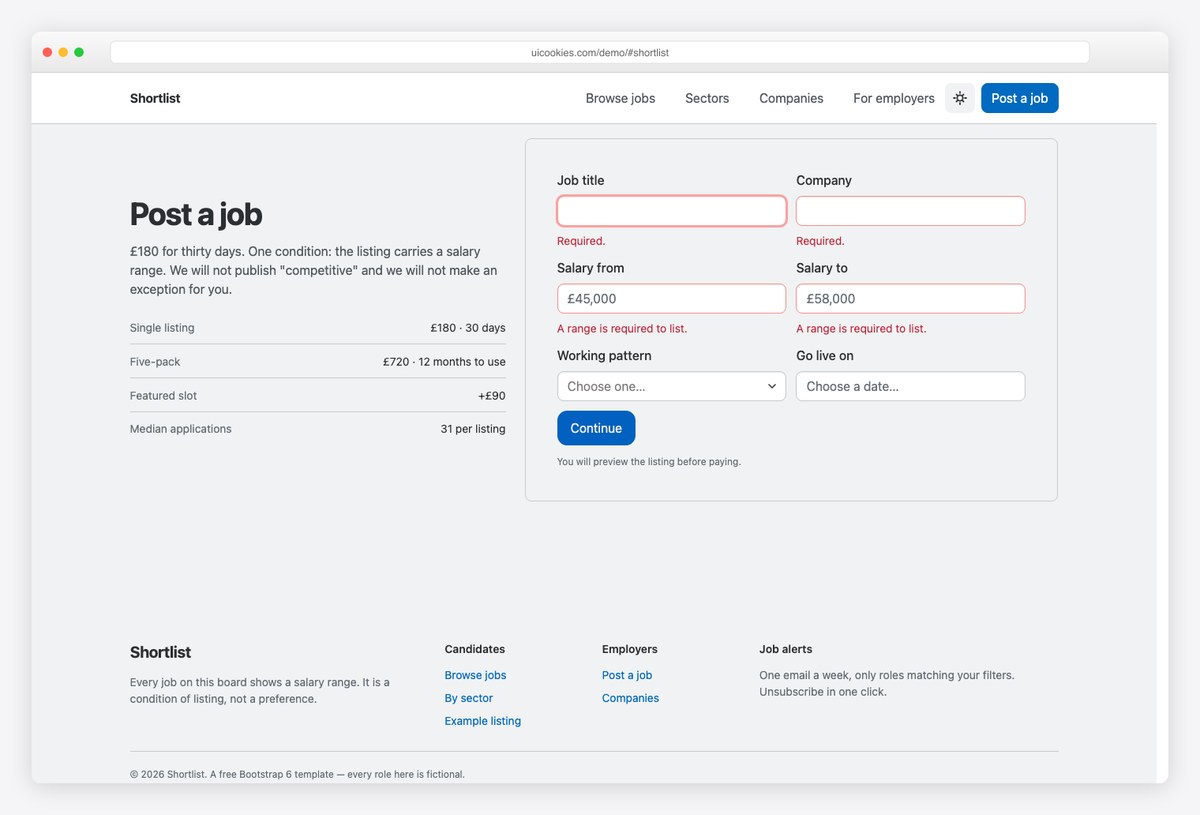The image size is (1200, 815).
Task: Open the For employers nav item
Action: 894,98
